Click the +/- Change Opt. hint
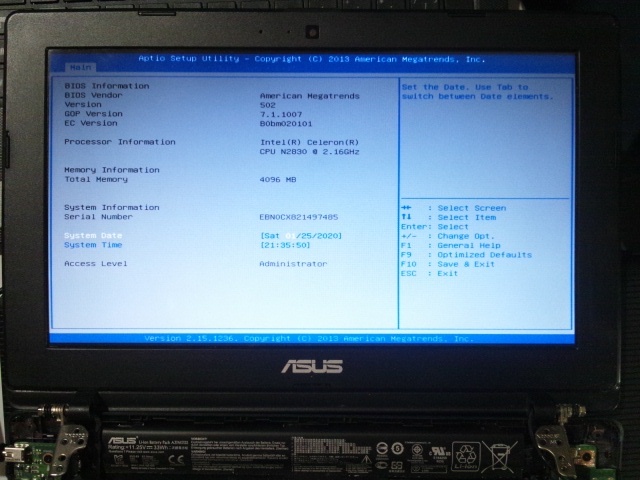Screen dimensions: 640x480 point(448,236)
